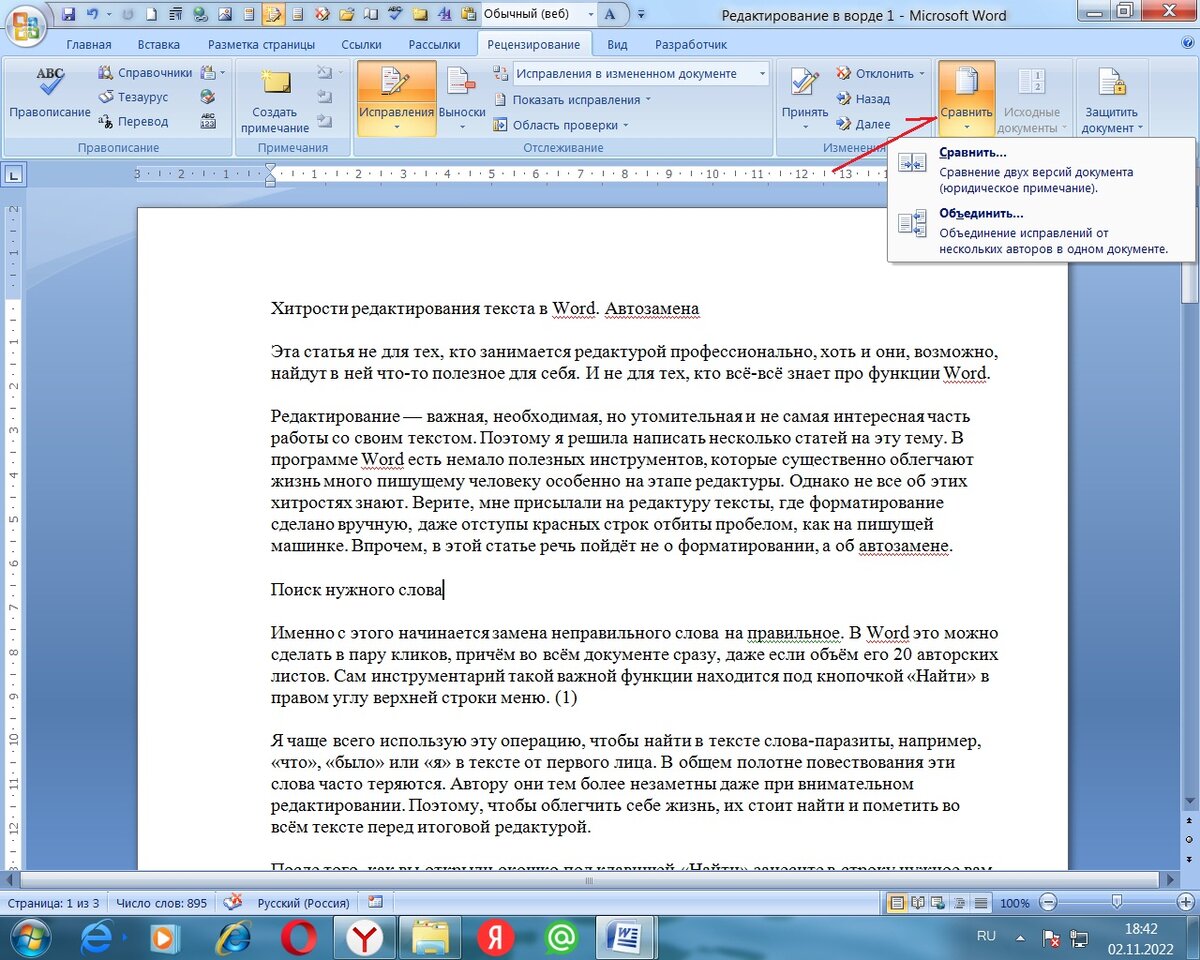Click Русский (Россия) language indicator
The width and height of the screenshot is (1200, 960).
pyautogui.click(x=304, y=903)
